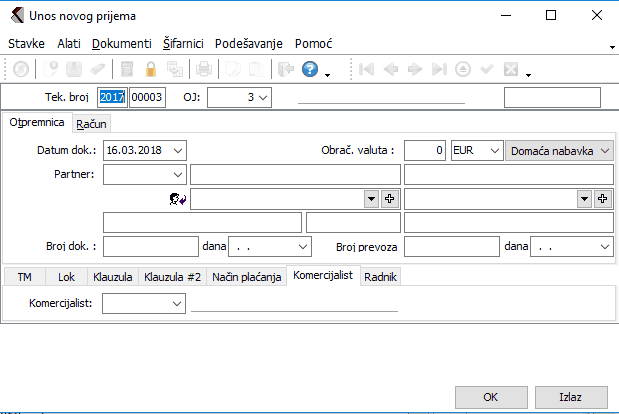Image resolution: width=619 pixels, height=414 pixels.
Task: Select the Način plaćanja tab
Action: [245, 277]
